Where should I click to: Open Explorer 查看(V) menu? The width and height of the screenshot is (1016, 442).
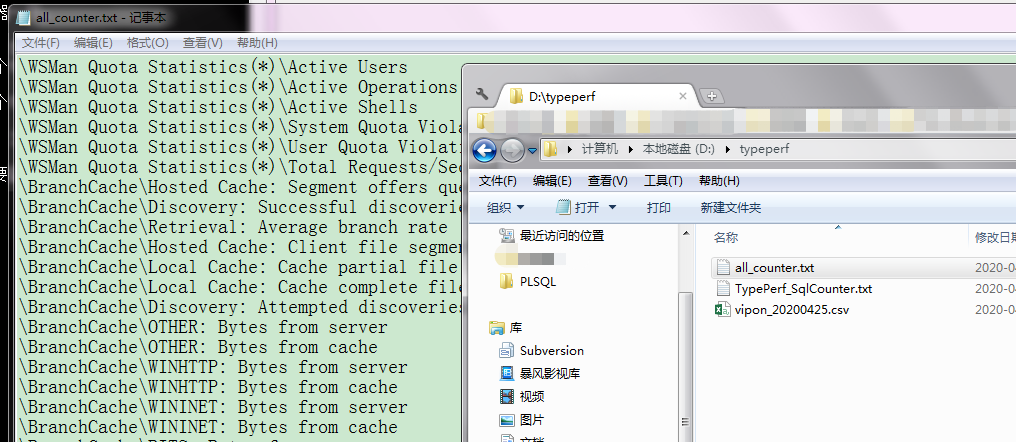[x=608, y=181]
